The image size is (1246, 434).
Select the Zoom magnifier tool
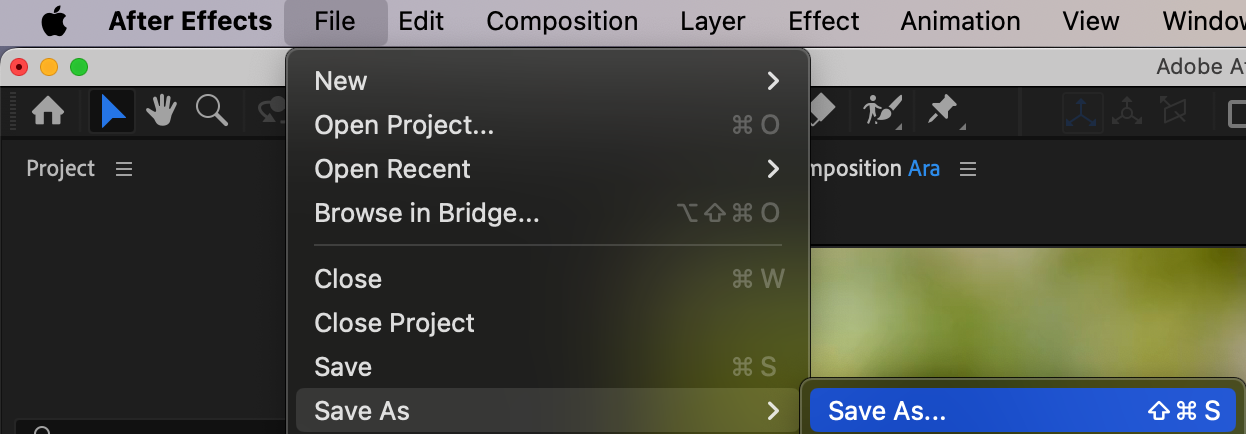212,111
